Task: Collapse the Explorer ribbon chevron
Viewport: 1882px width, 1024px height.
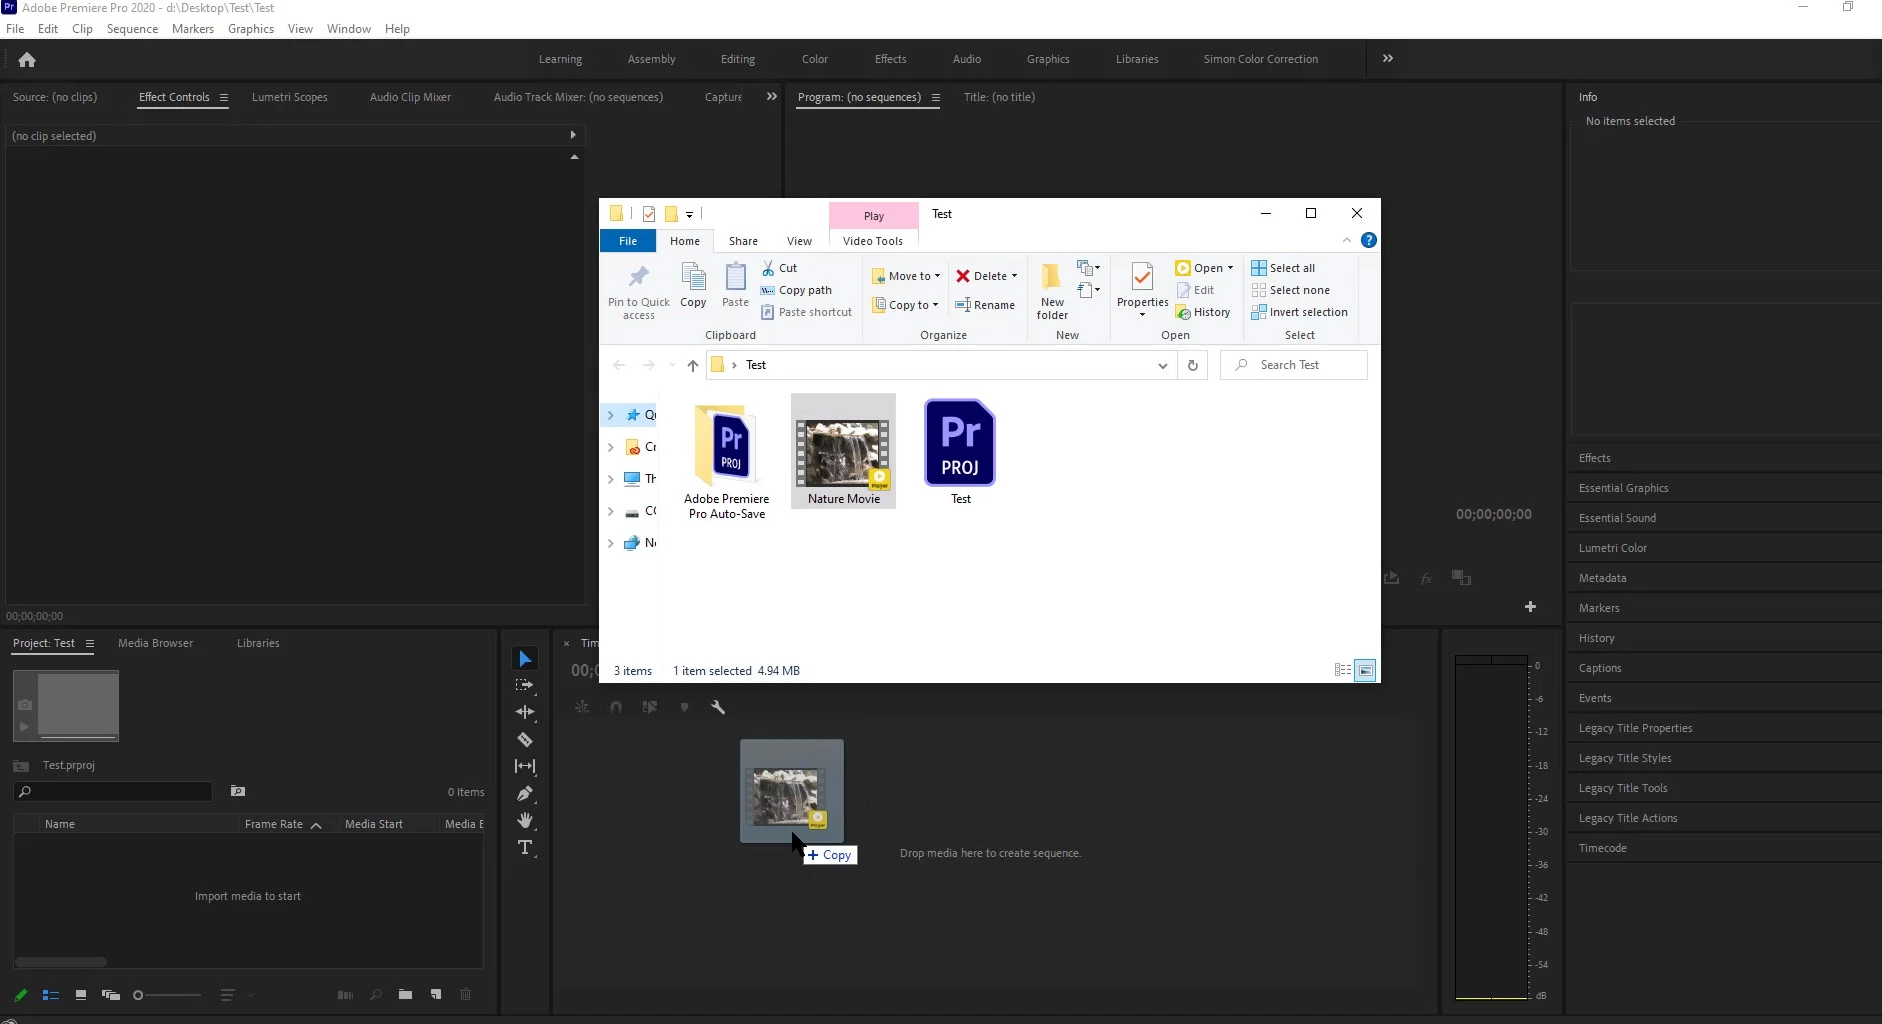Action: pyautogui.click(x=1347, y=240)
